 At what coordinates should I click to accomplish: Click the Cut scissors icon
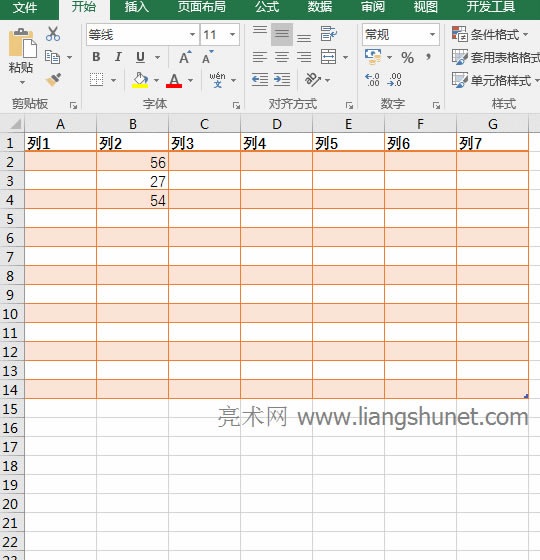[x=53, y=34]
